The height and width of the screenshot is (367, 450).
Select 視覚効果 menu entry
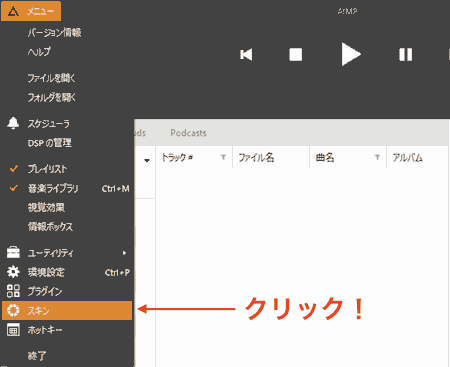point(46,207)
